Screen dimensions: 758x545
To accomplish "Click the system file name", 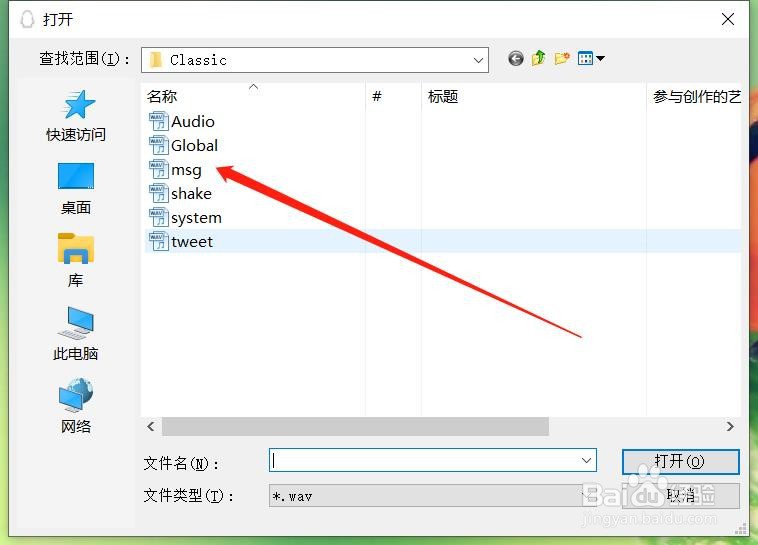I will (x=196, y=218).
